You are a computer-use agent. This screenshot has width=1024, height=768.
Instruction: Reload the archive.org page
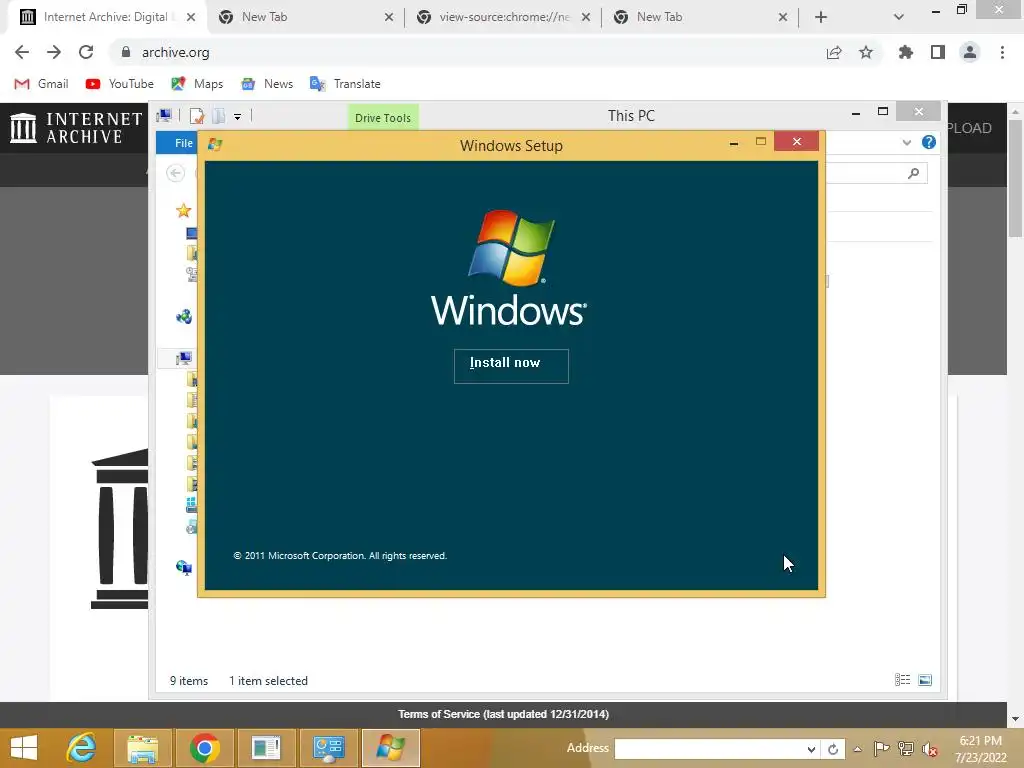(x=86, y=52)
